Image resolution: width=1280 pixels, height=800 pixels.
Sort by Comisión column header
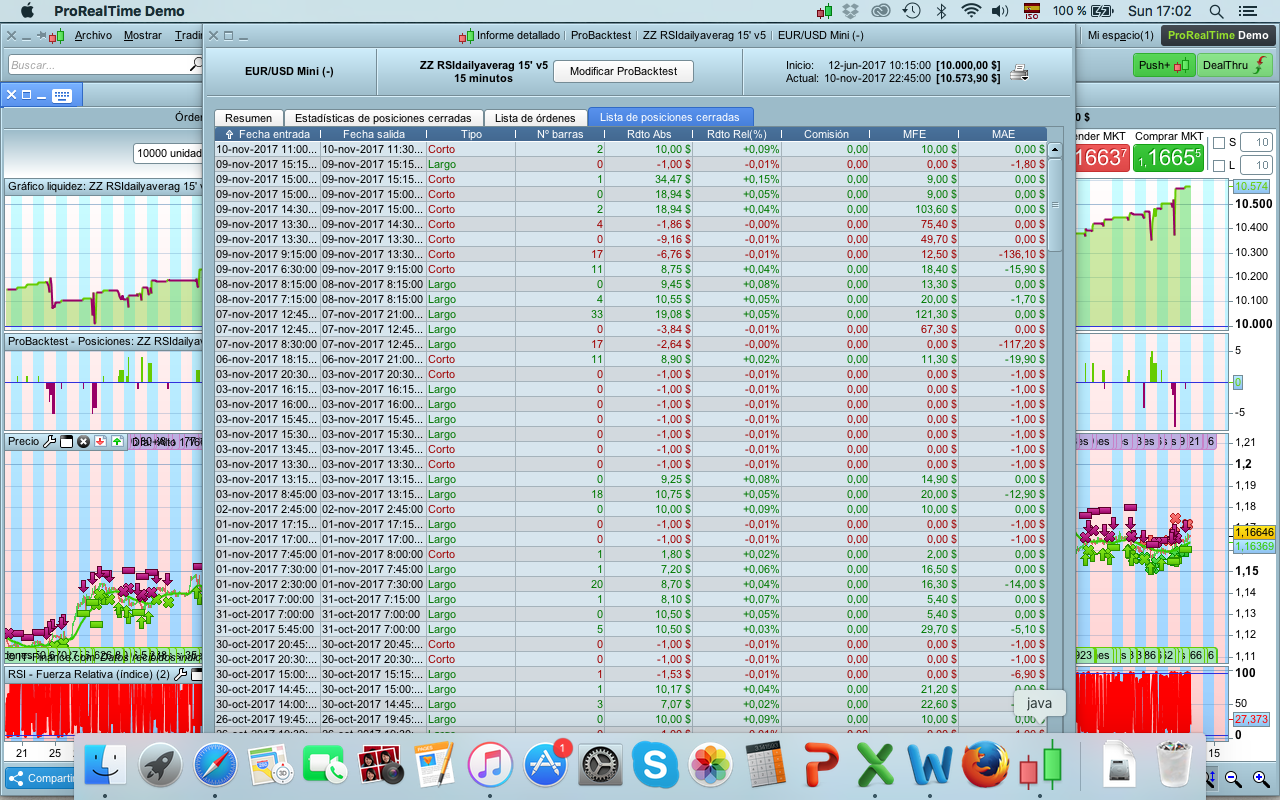point(827,134)
